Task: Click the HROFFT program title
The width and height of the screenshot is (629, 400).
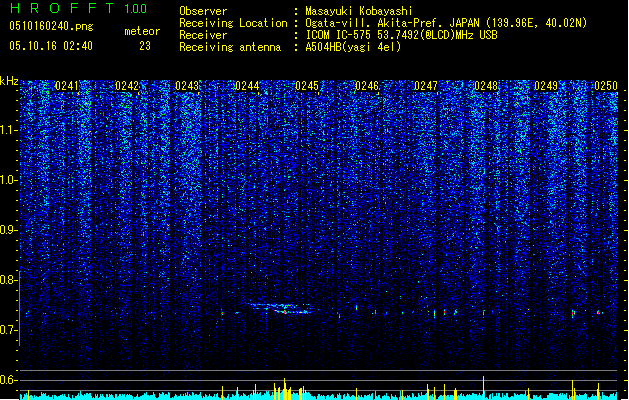Action: pos(62,8)
